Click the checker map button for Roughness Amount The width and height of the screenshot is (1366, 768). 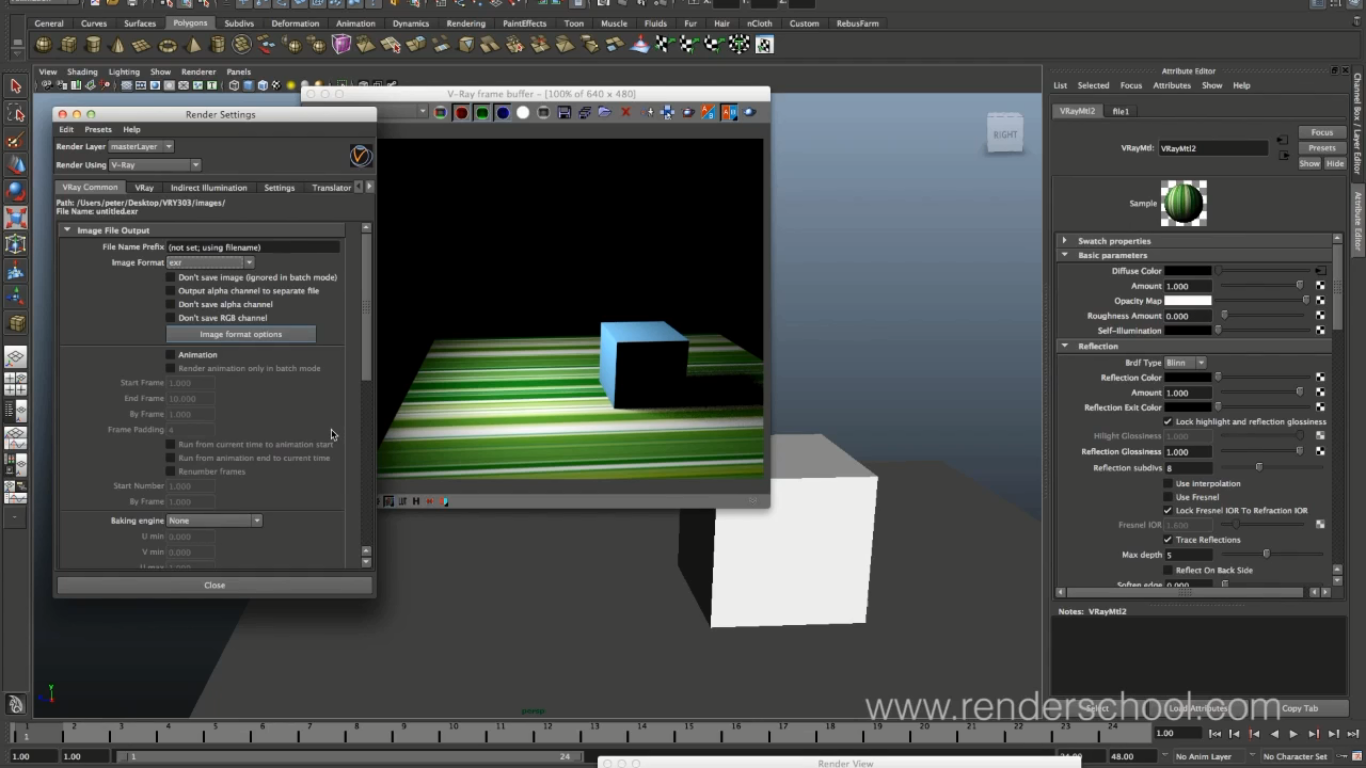(x=1320, y=315)
